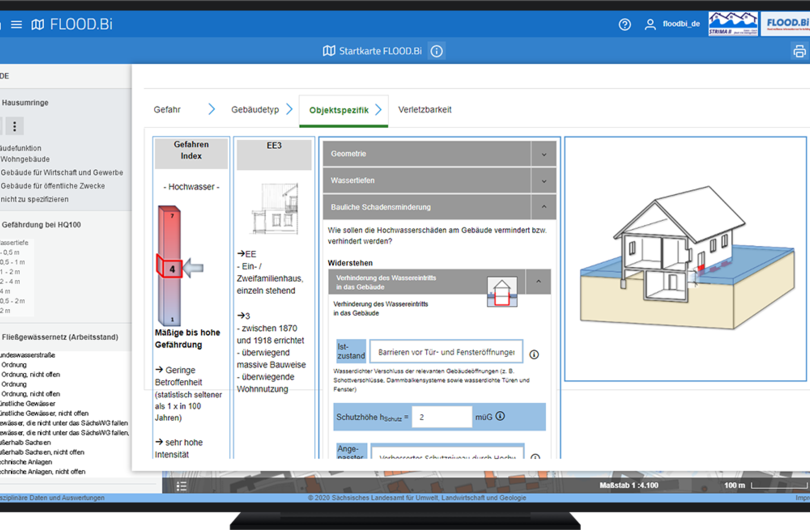Click the STRIMA II logo link

click(732, 24)
